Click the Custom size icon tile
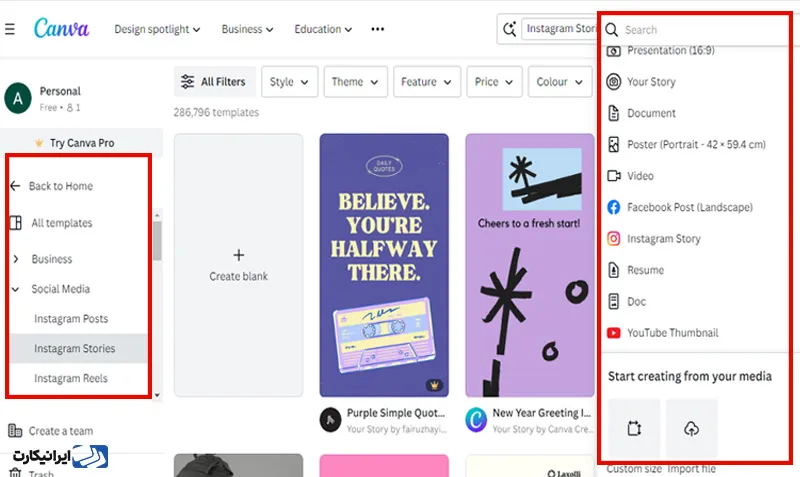This screenshot has height=477, width=800. click(x=634, y=428)
